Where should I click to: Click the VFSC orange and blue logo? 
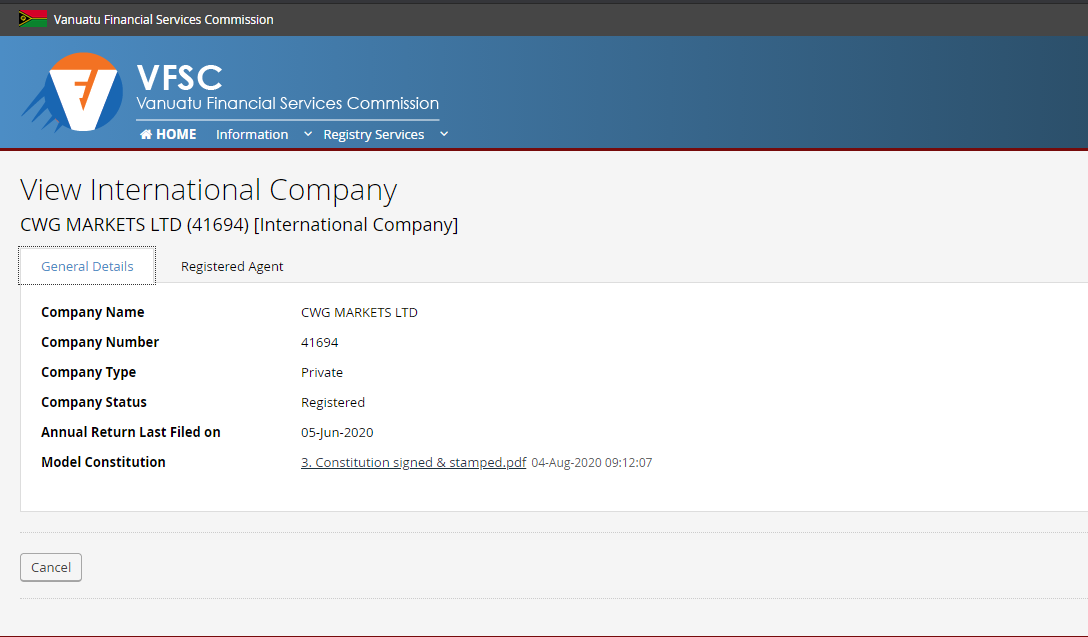point(72,92)
